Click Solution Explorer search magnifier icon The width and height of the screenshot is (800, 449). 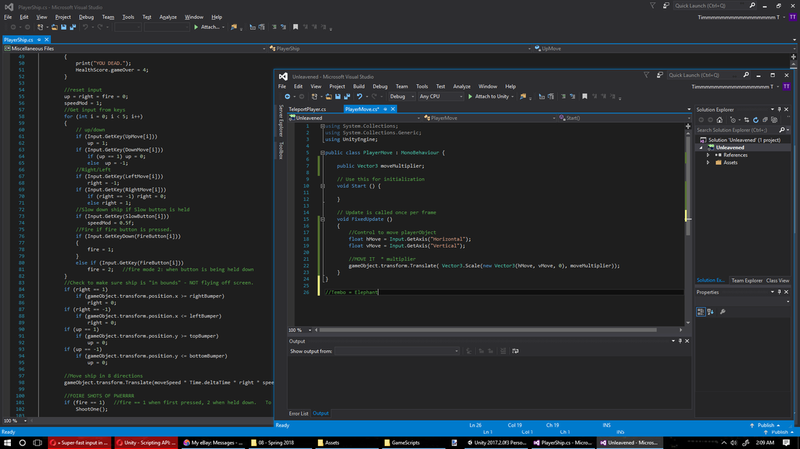pyautogui.click(x=782, y=130)
